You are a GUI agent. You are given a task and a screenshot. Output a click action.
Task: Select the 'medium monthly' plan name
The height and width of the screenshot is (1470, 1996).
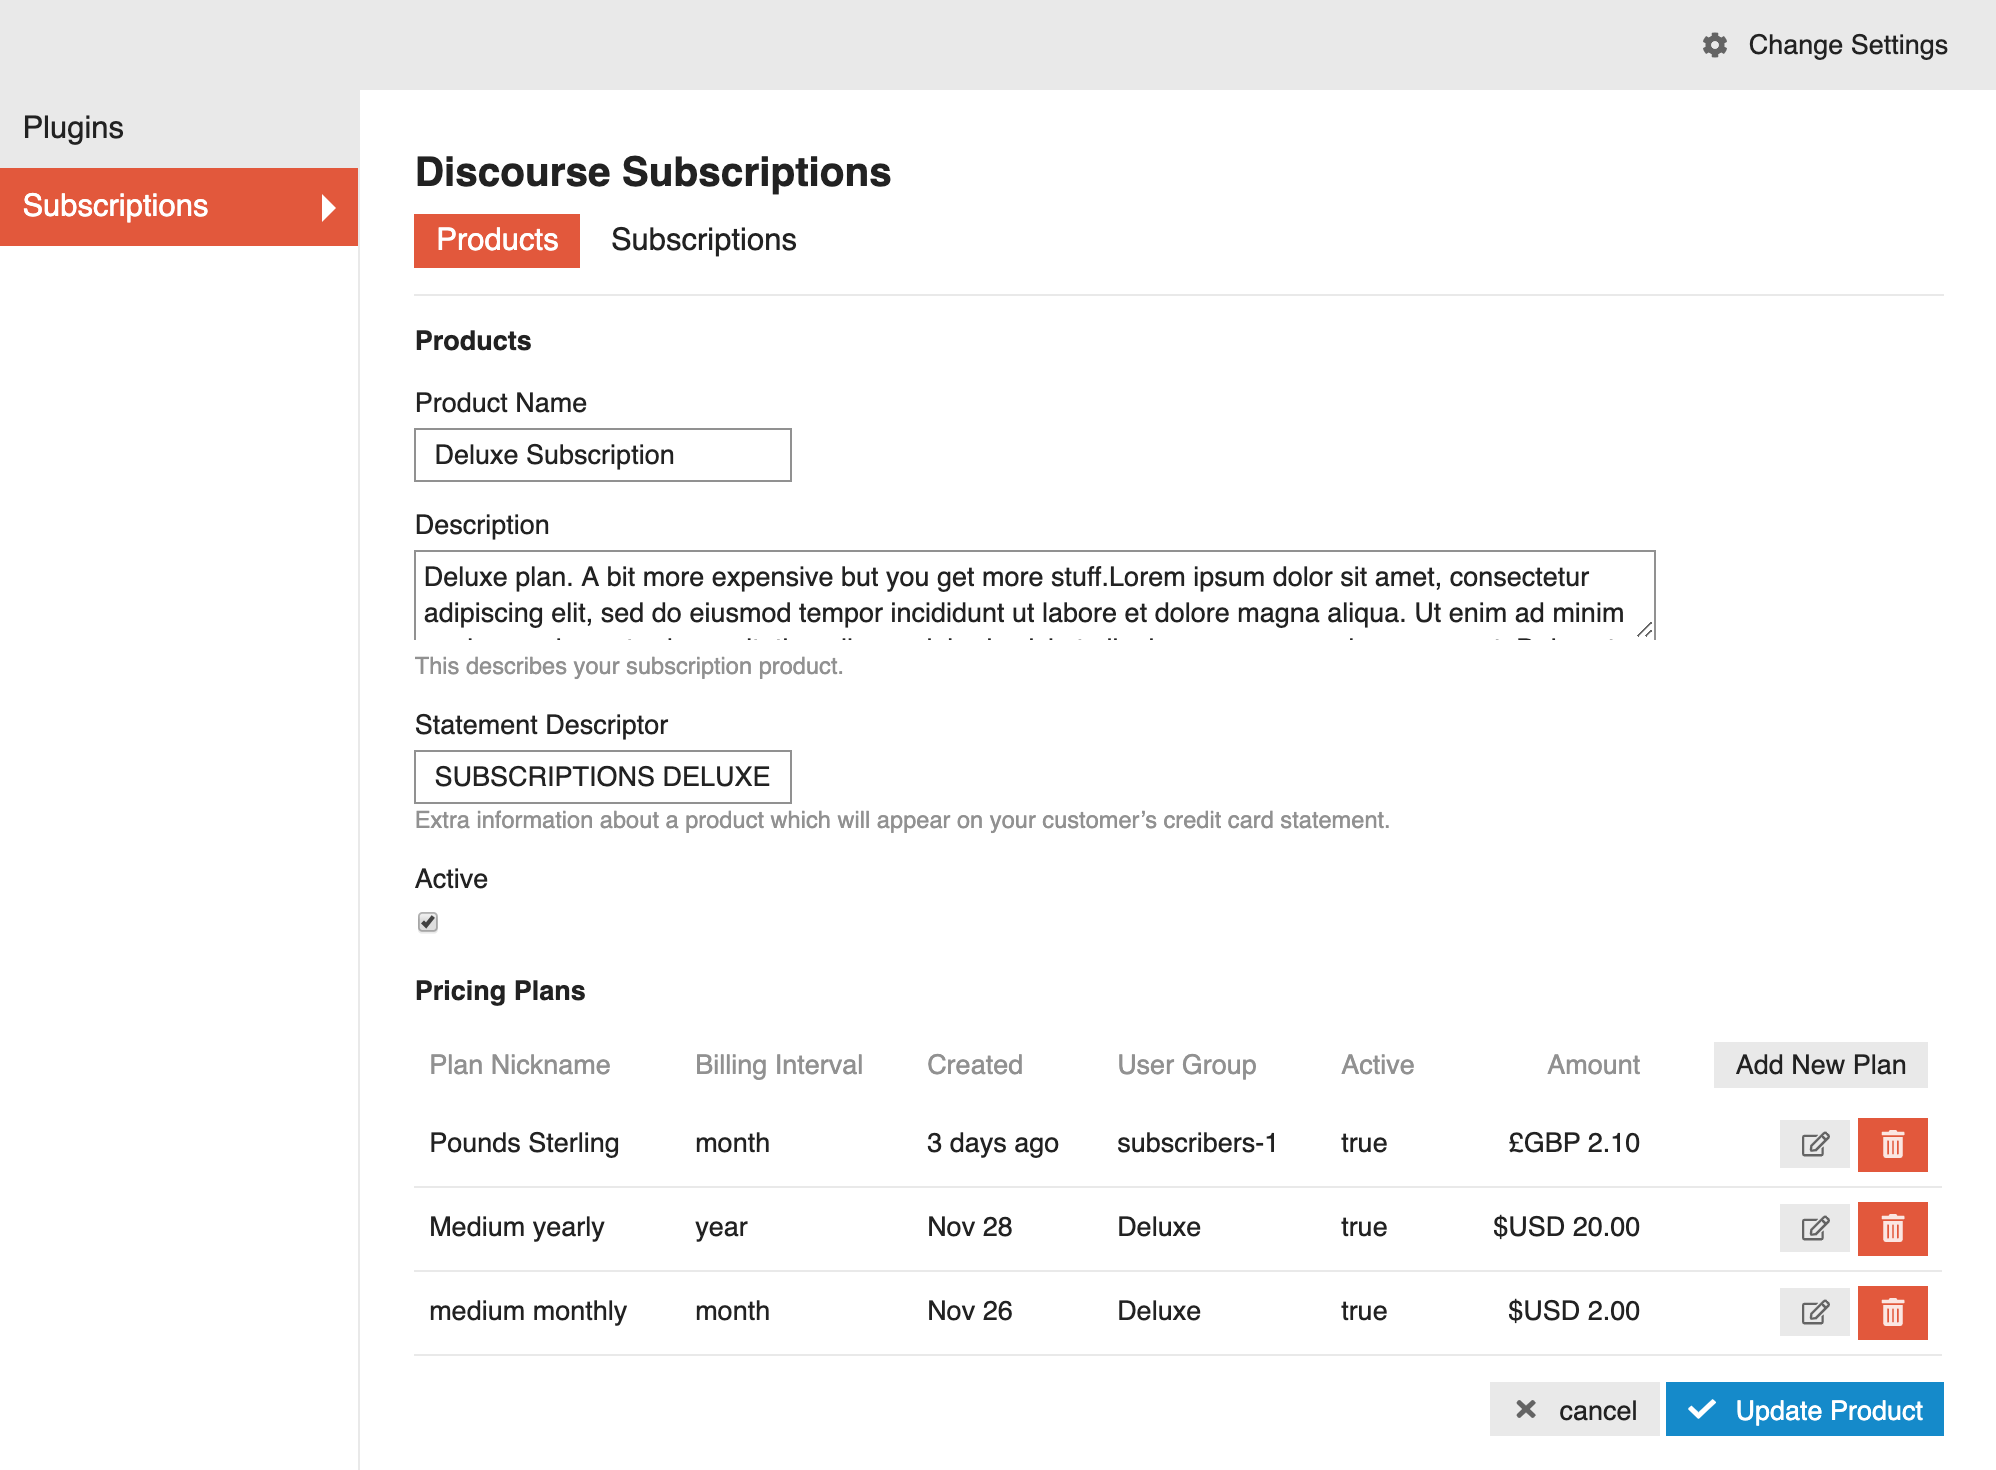tap(528, 1311)
